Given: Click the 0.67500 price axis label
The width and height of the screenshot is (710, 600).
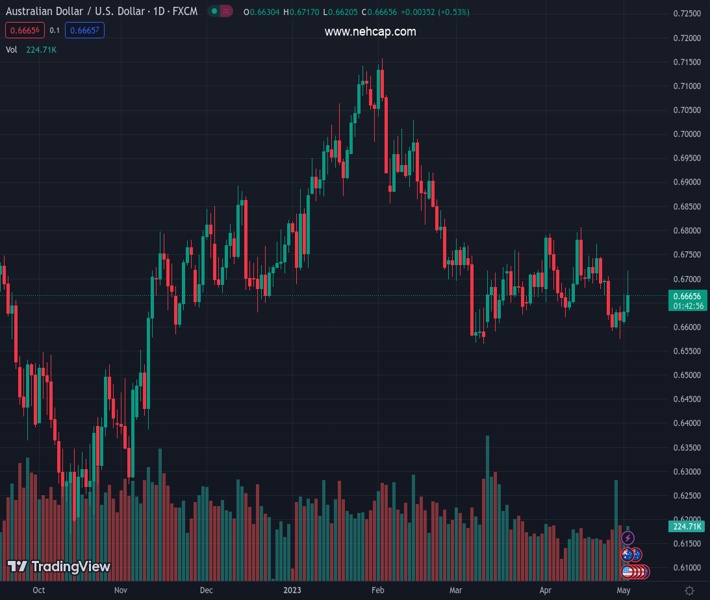Looking at the screenshot, I should click(687, 254).
